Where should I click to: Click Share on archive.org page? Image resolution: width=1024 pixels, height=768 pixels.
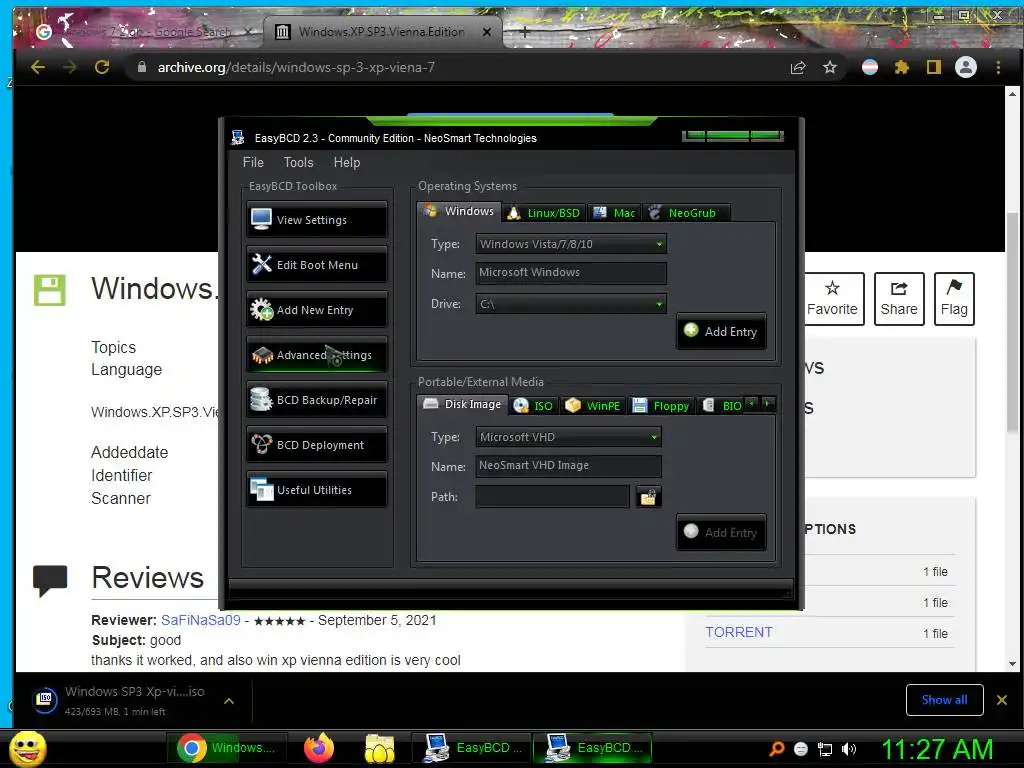(x=899, y=299)
